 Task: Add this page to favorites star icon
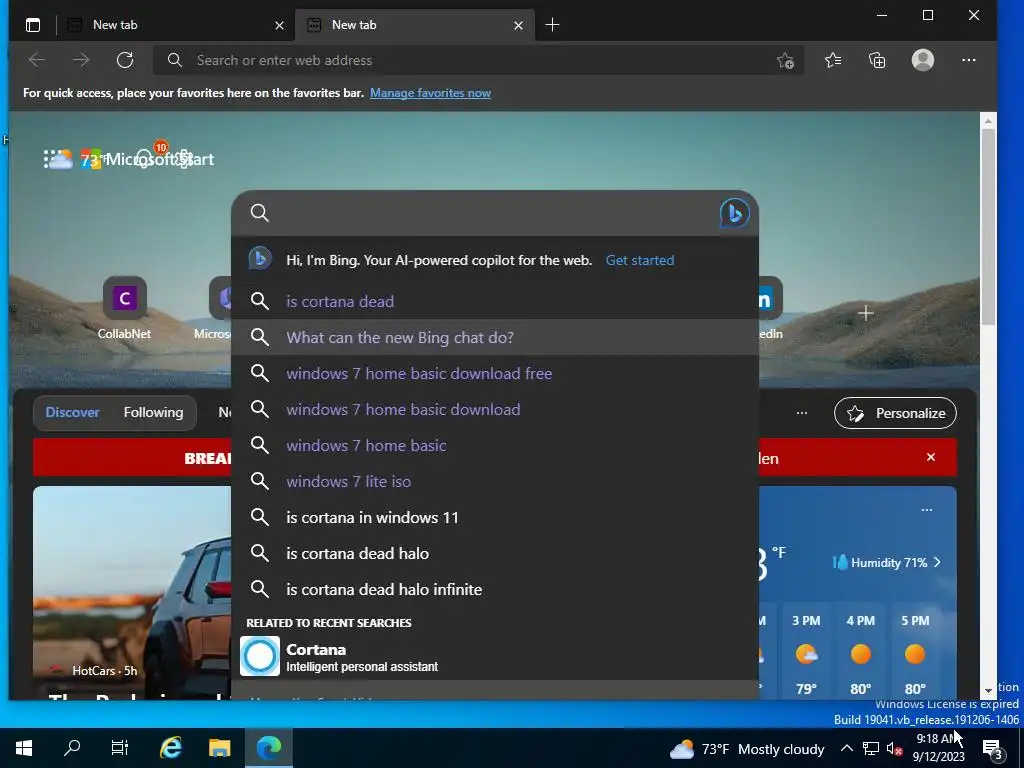[x=785, y=61]
